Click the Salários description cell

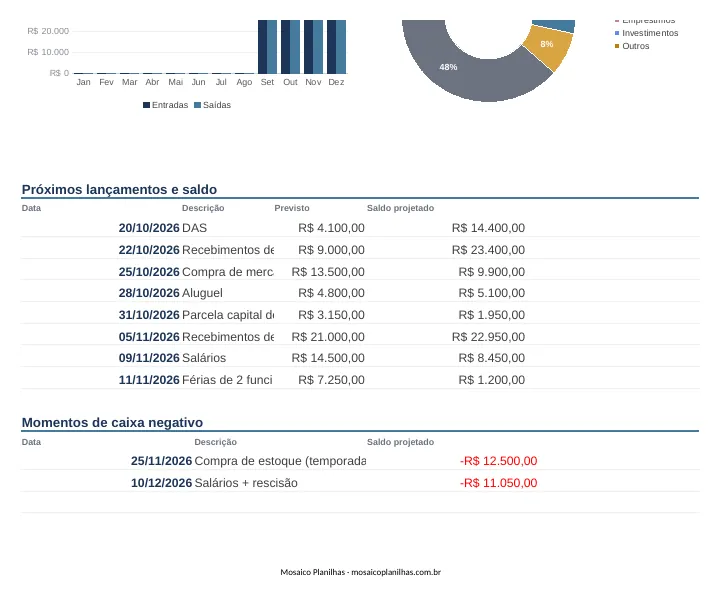(204, 358)
